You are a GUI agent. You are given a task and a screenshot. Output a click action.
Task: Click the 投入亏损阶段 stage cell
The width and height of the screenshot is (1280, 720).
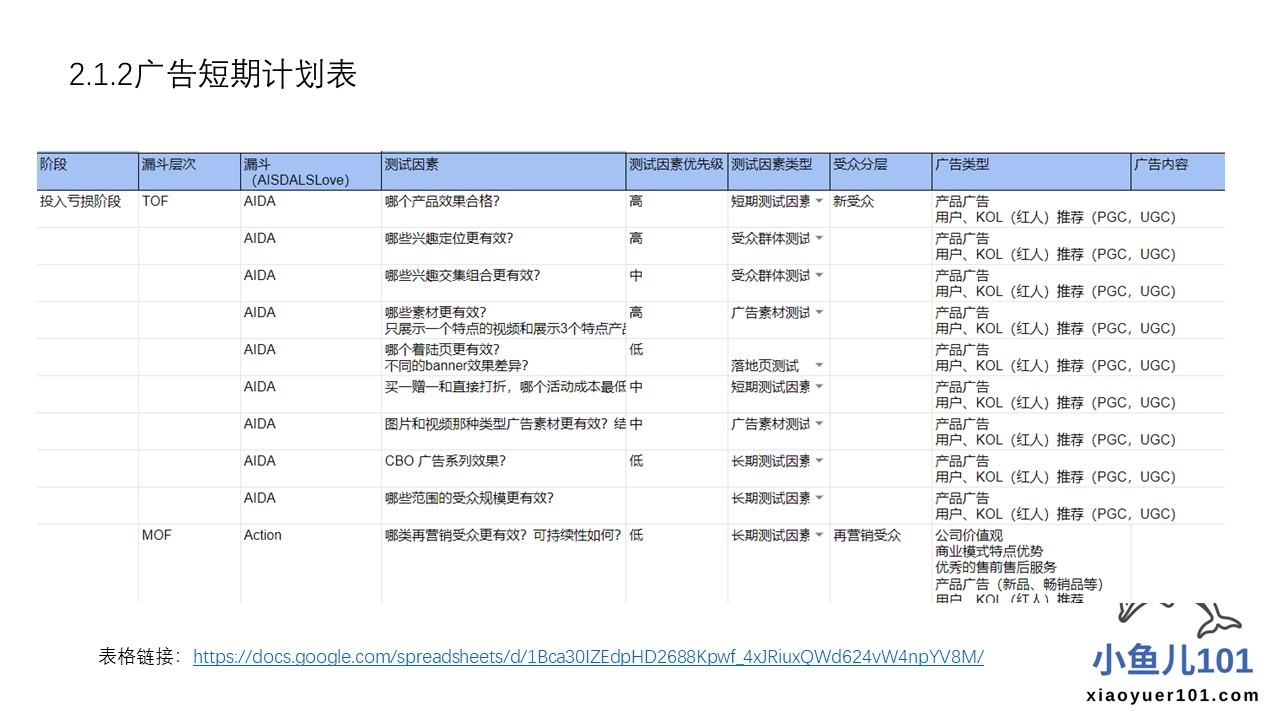[80, 201]
